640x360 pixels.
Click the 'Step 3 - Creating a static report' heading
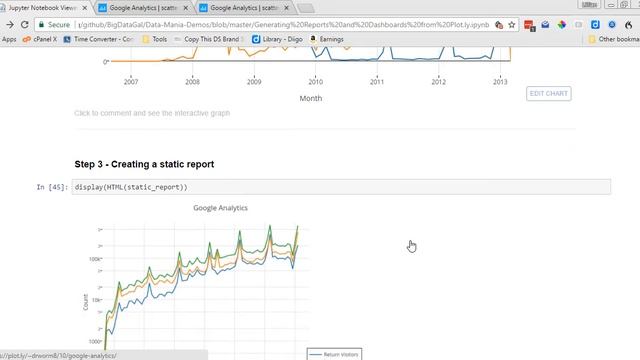(x=144, y=164)
